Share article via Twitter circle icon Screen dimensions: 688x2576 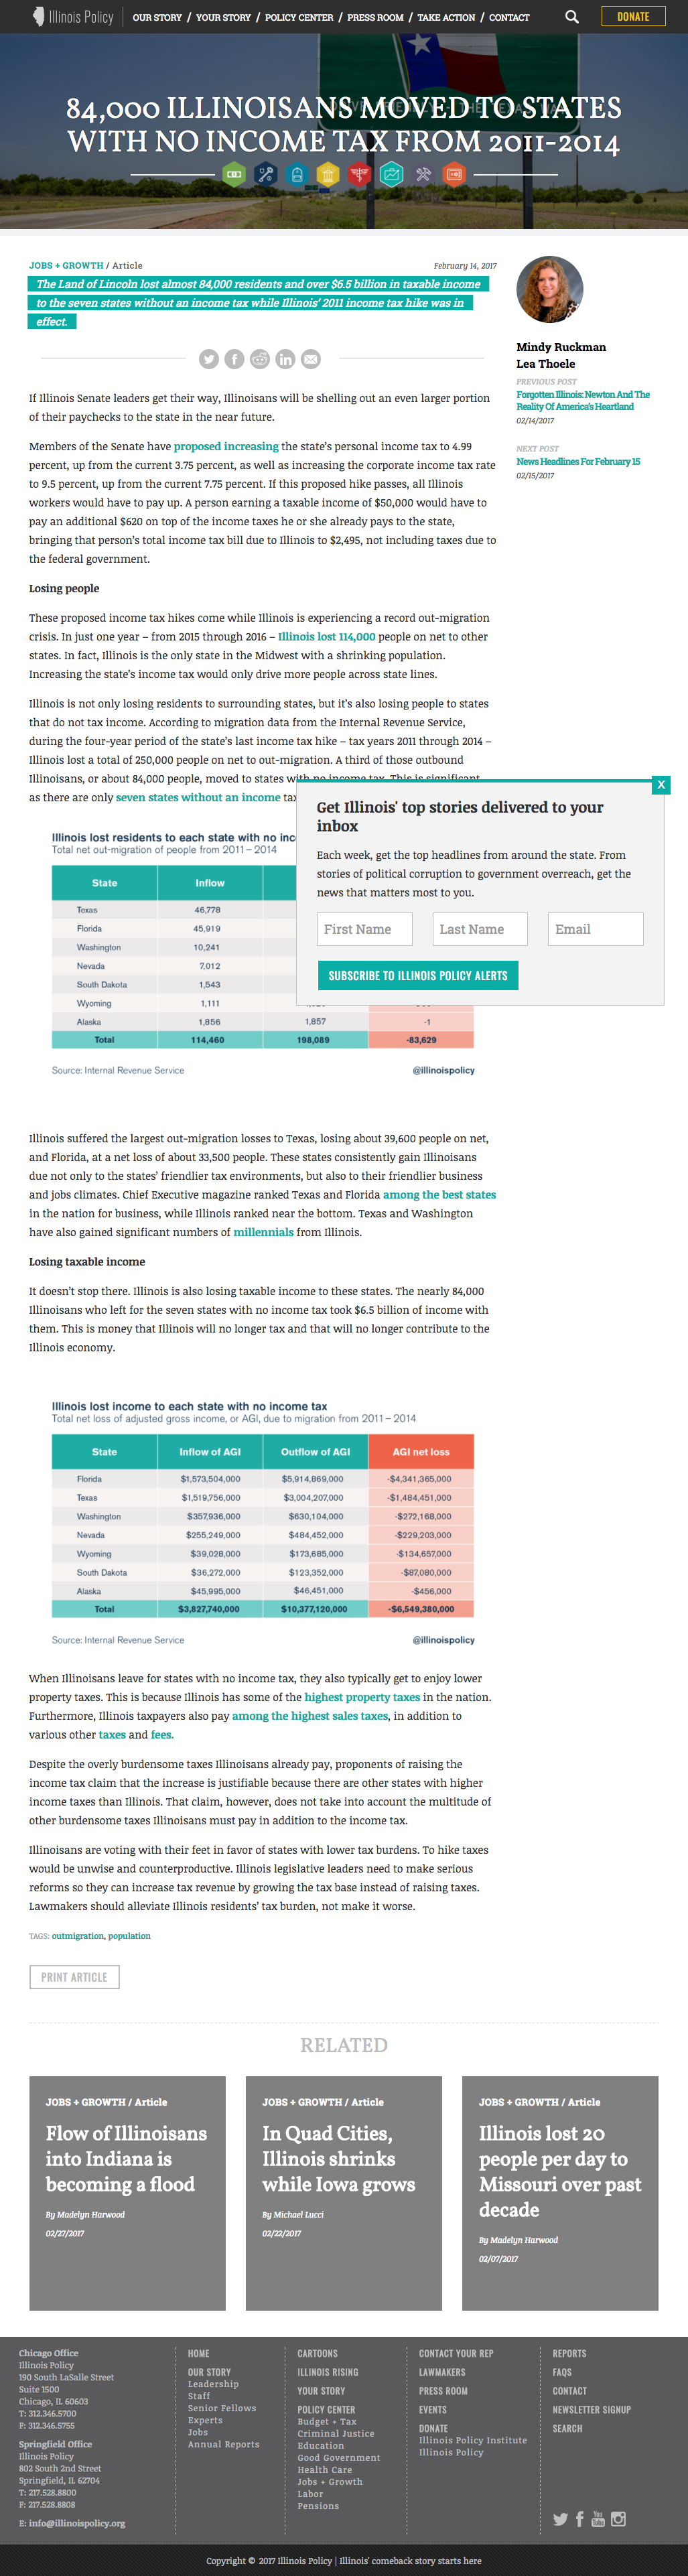208,359
